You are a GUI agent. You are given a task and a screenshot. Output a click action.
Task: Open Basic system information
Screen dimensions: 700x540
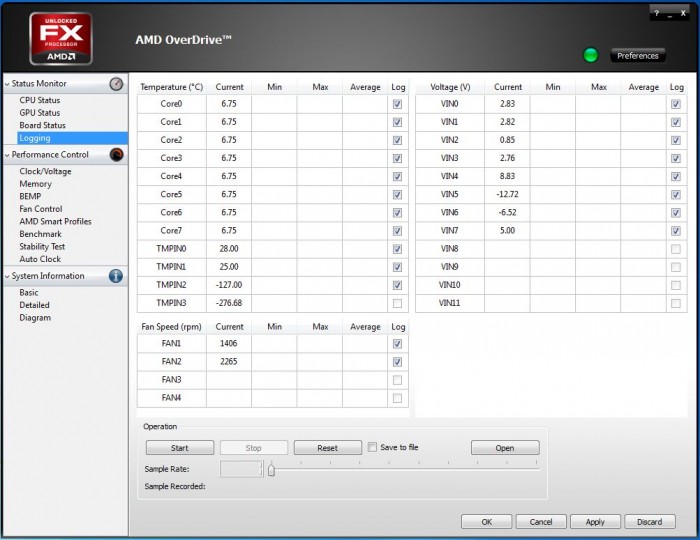[29, 292]
